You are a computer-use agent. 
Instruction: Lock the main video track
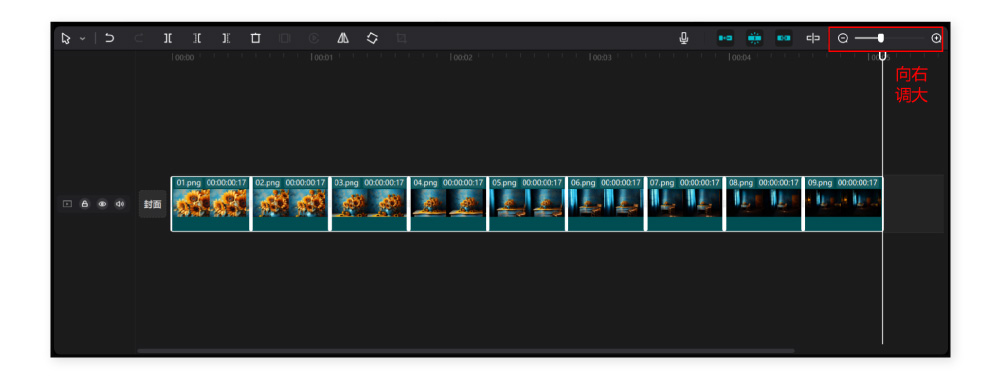coord(84,204)
